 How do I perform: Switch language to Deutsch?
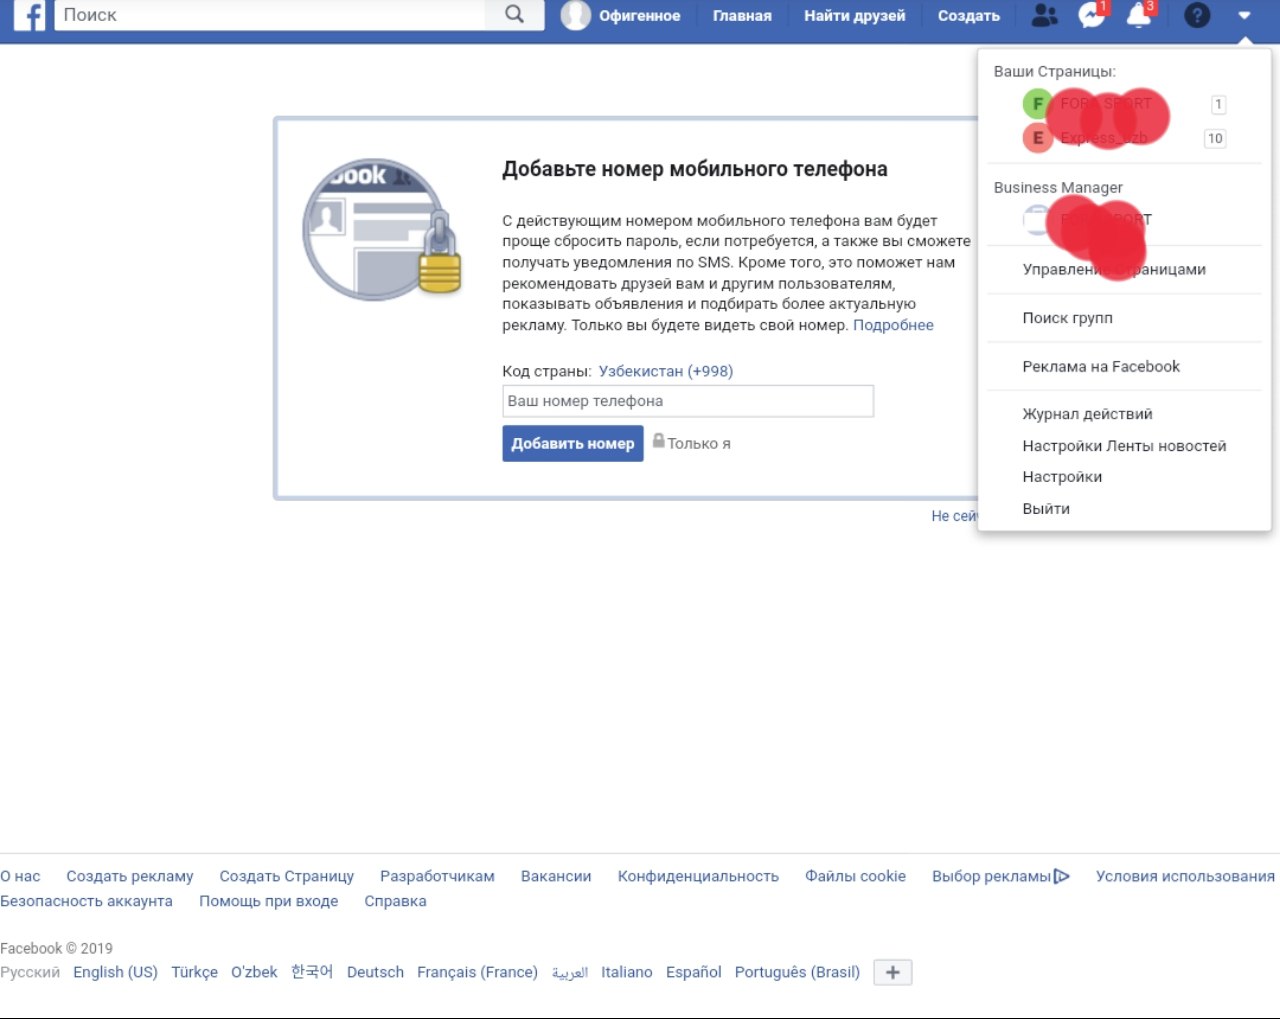375,972
